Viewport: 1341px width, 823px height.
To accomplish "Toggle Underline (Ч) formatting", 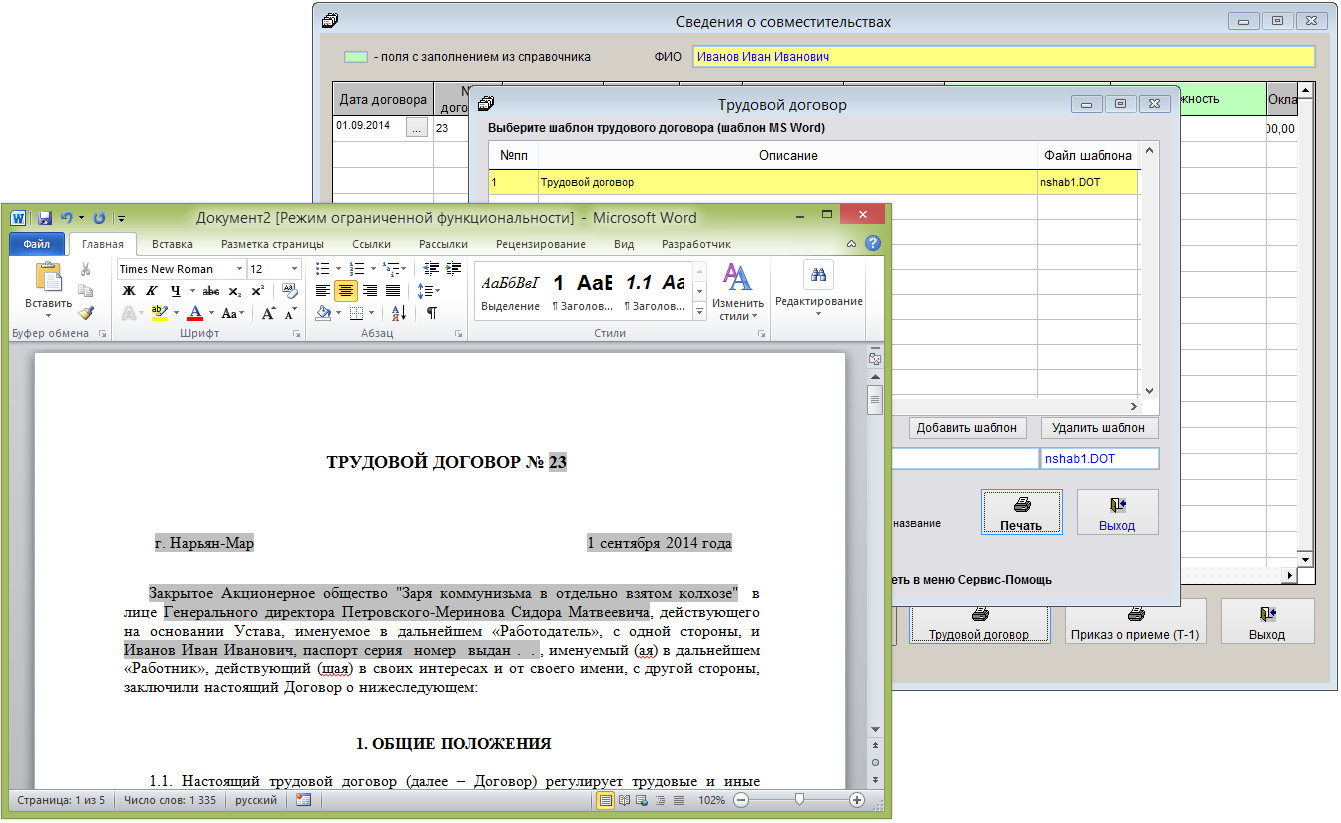I will (x=175, y=291).
